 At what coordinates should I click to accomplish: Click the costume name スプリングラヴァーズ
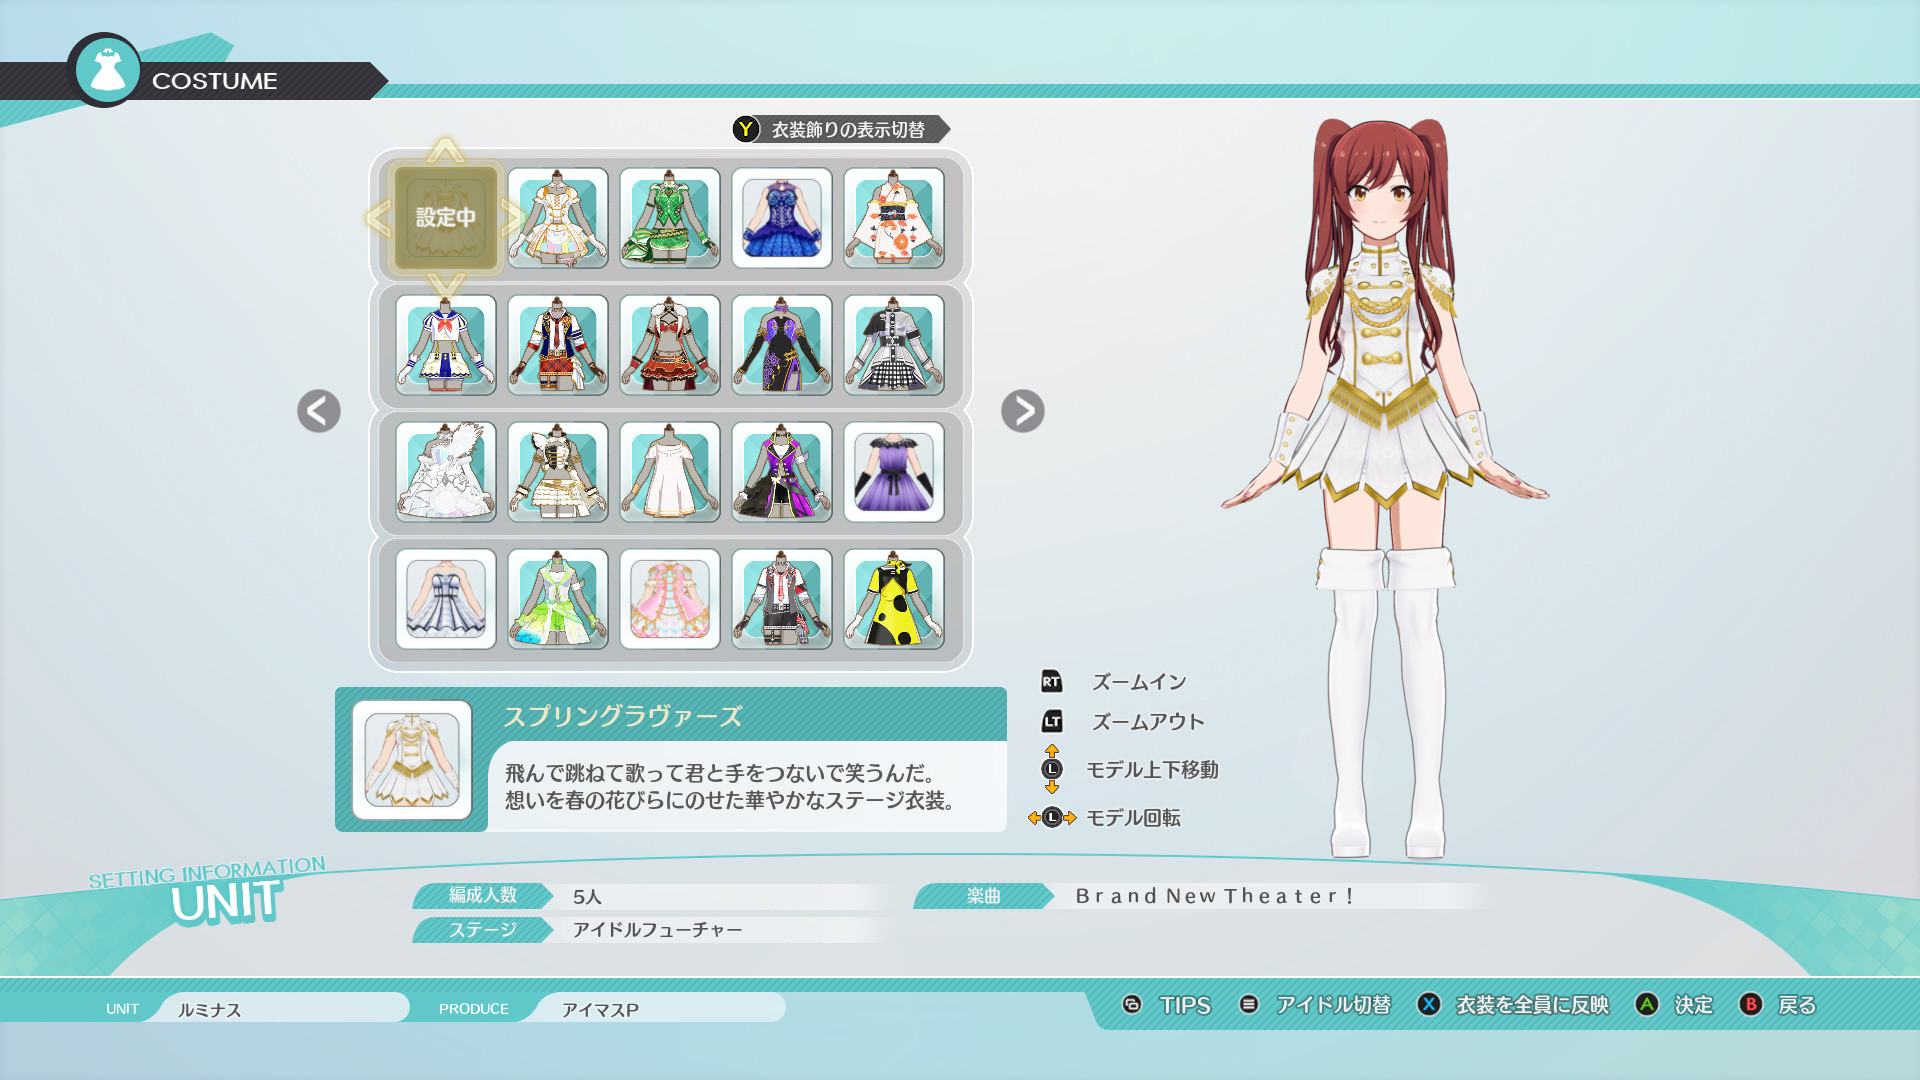[x=623, y=716]
